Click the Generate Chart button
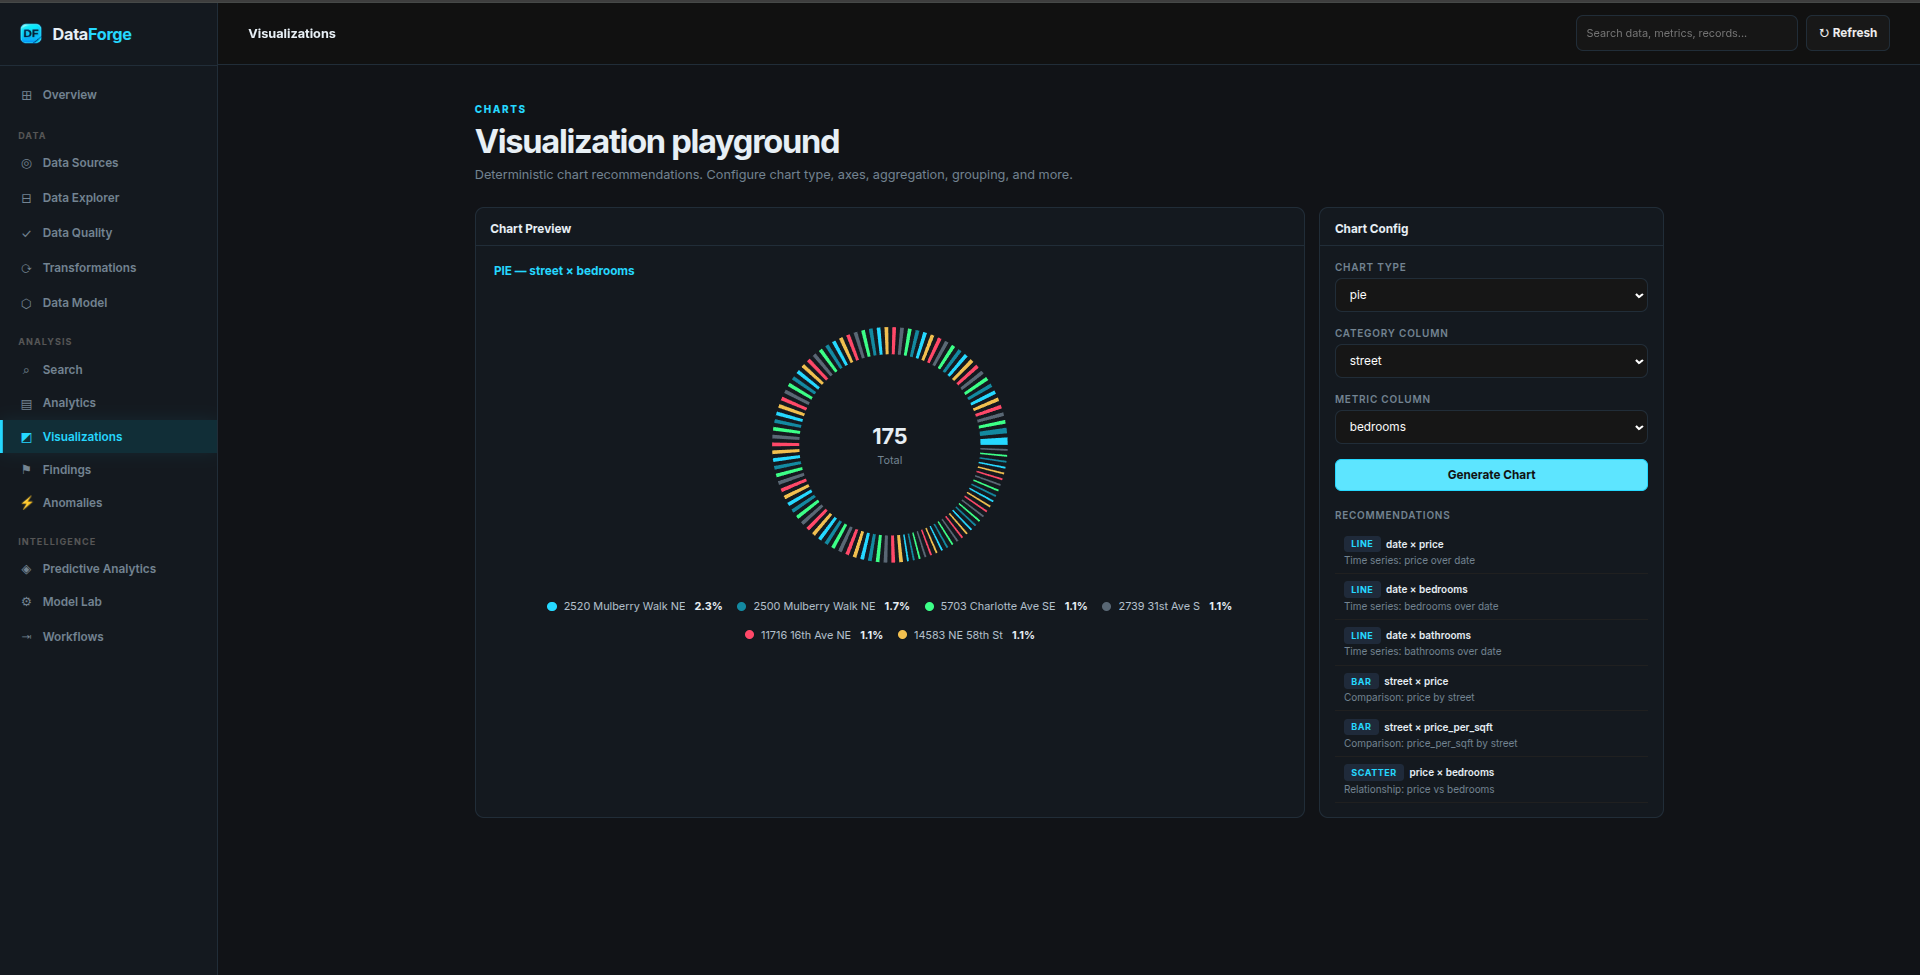 click(x=1491, y=475)
